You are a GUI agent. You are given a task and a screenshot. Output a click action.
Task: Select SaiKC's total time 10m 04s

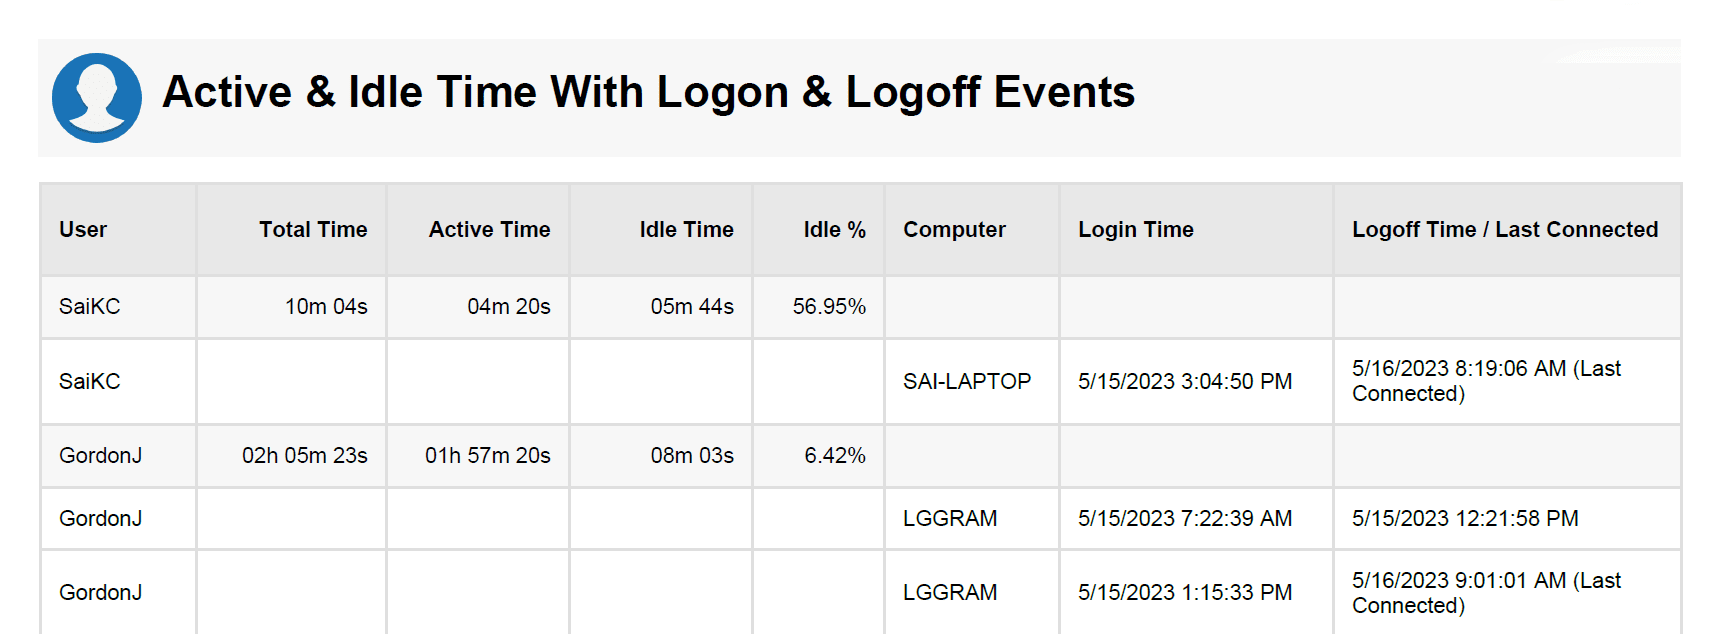pyautogui.click(x=326, y=307)
